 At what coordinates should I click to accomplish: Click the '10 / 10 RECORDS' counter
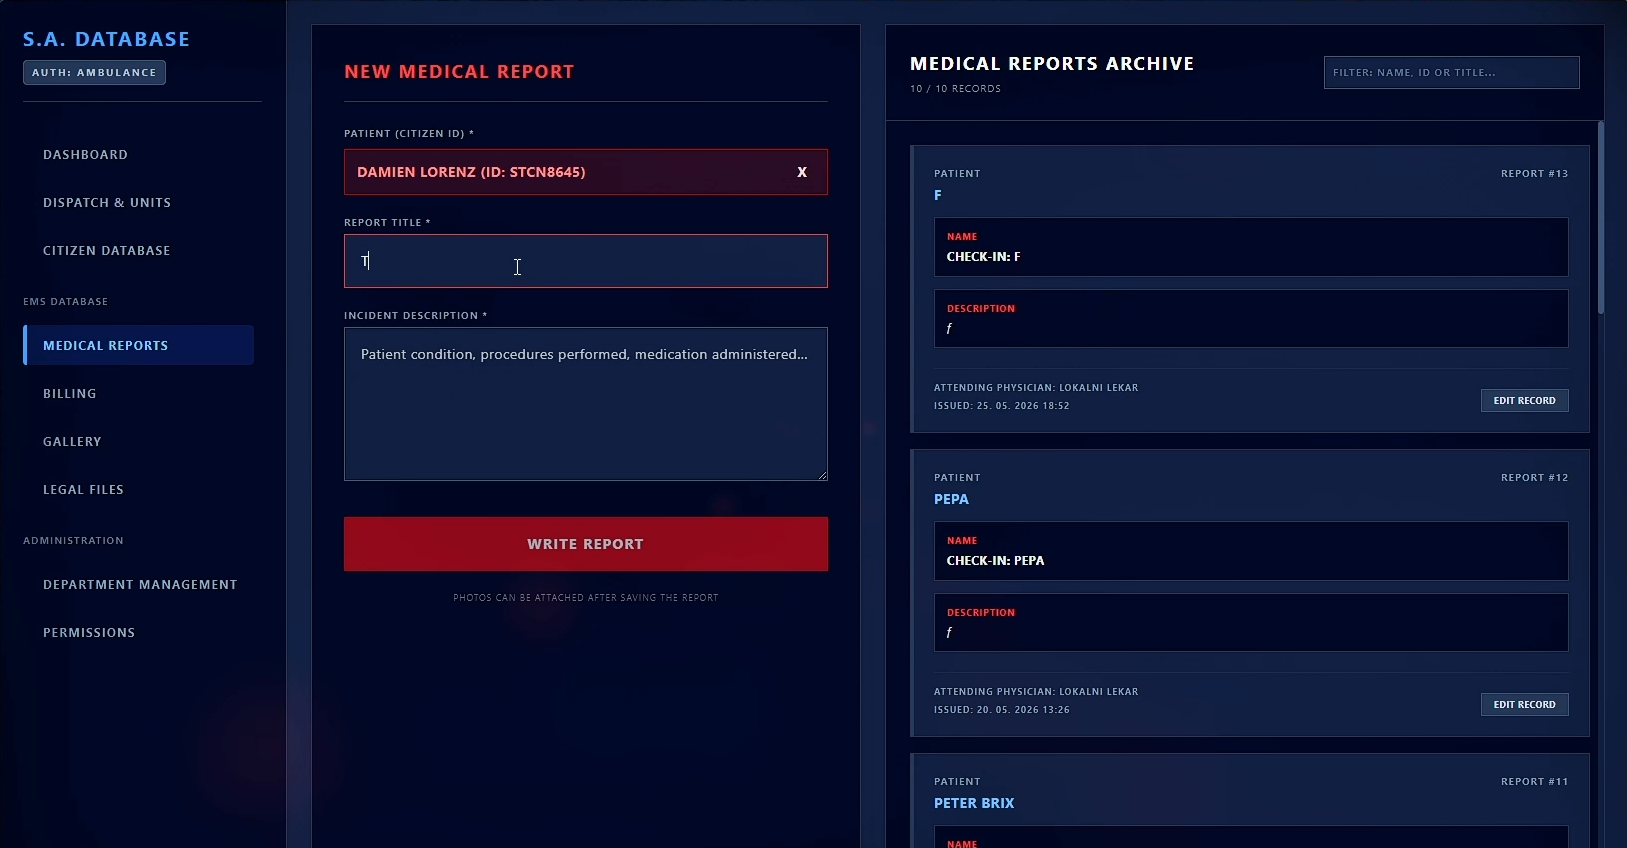955,89
